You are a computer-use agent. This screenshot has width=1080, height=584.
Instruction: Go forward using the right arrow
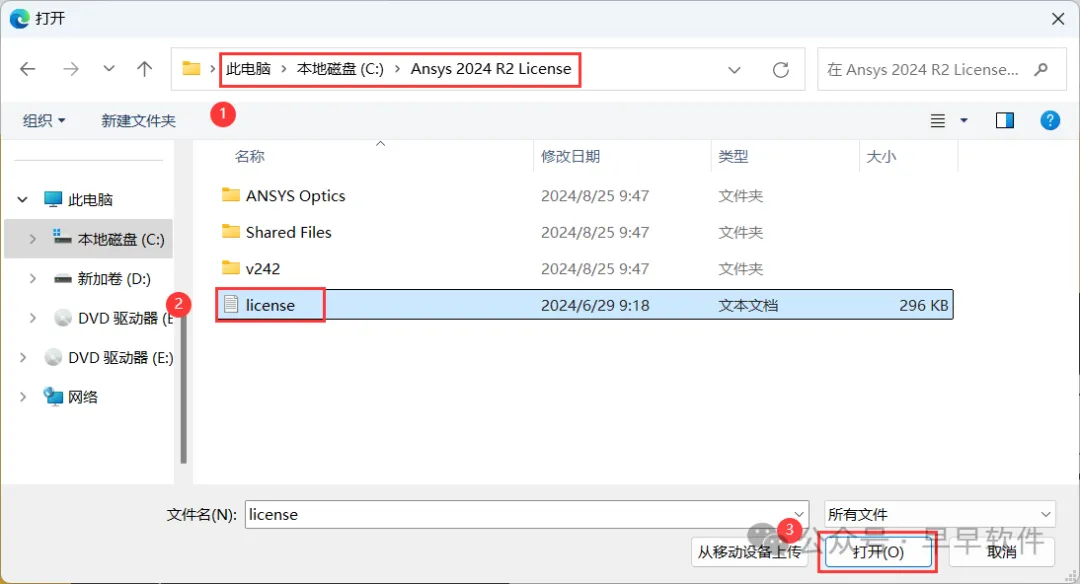[x=70, y=69]
